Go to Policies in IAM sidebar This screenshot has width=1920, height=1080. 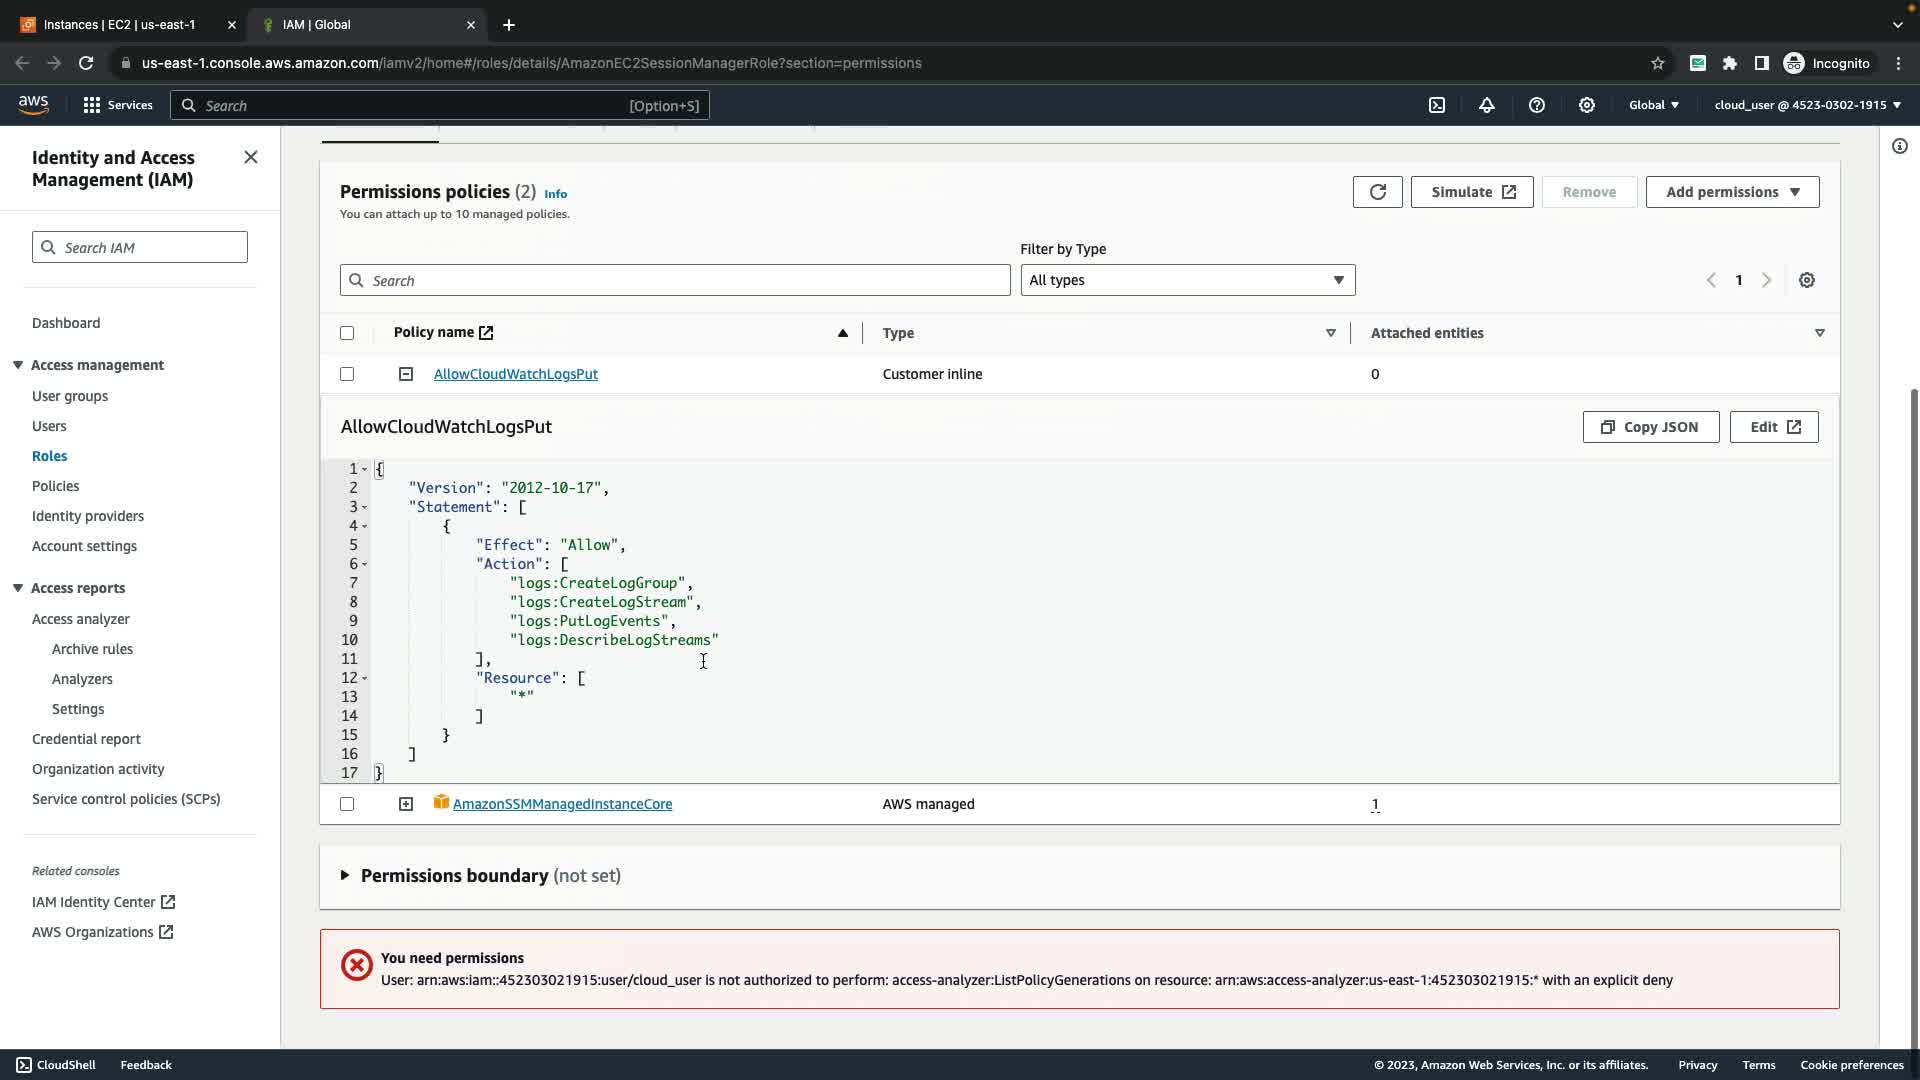click(55, 486)
